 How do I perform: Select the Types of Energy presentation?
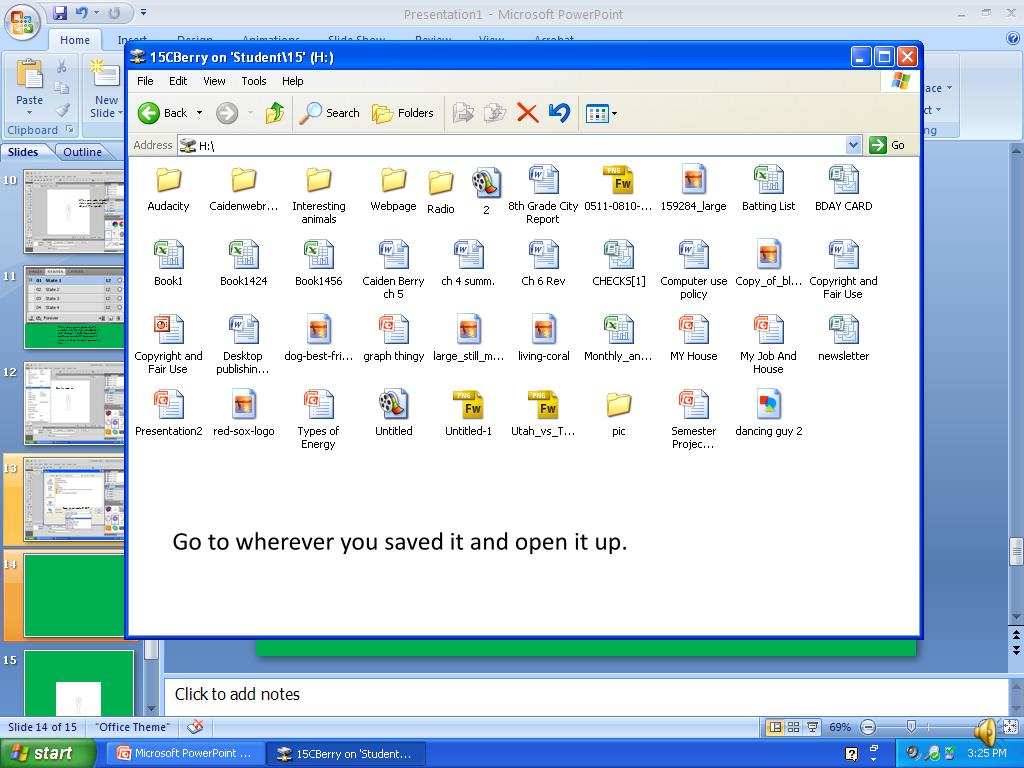click(318, 421)
